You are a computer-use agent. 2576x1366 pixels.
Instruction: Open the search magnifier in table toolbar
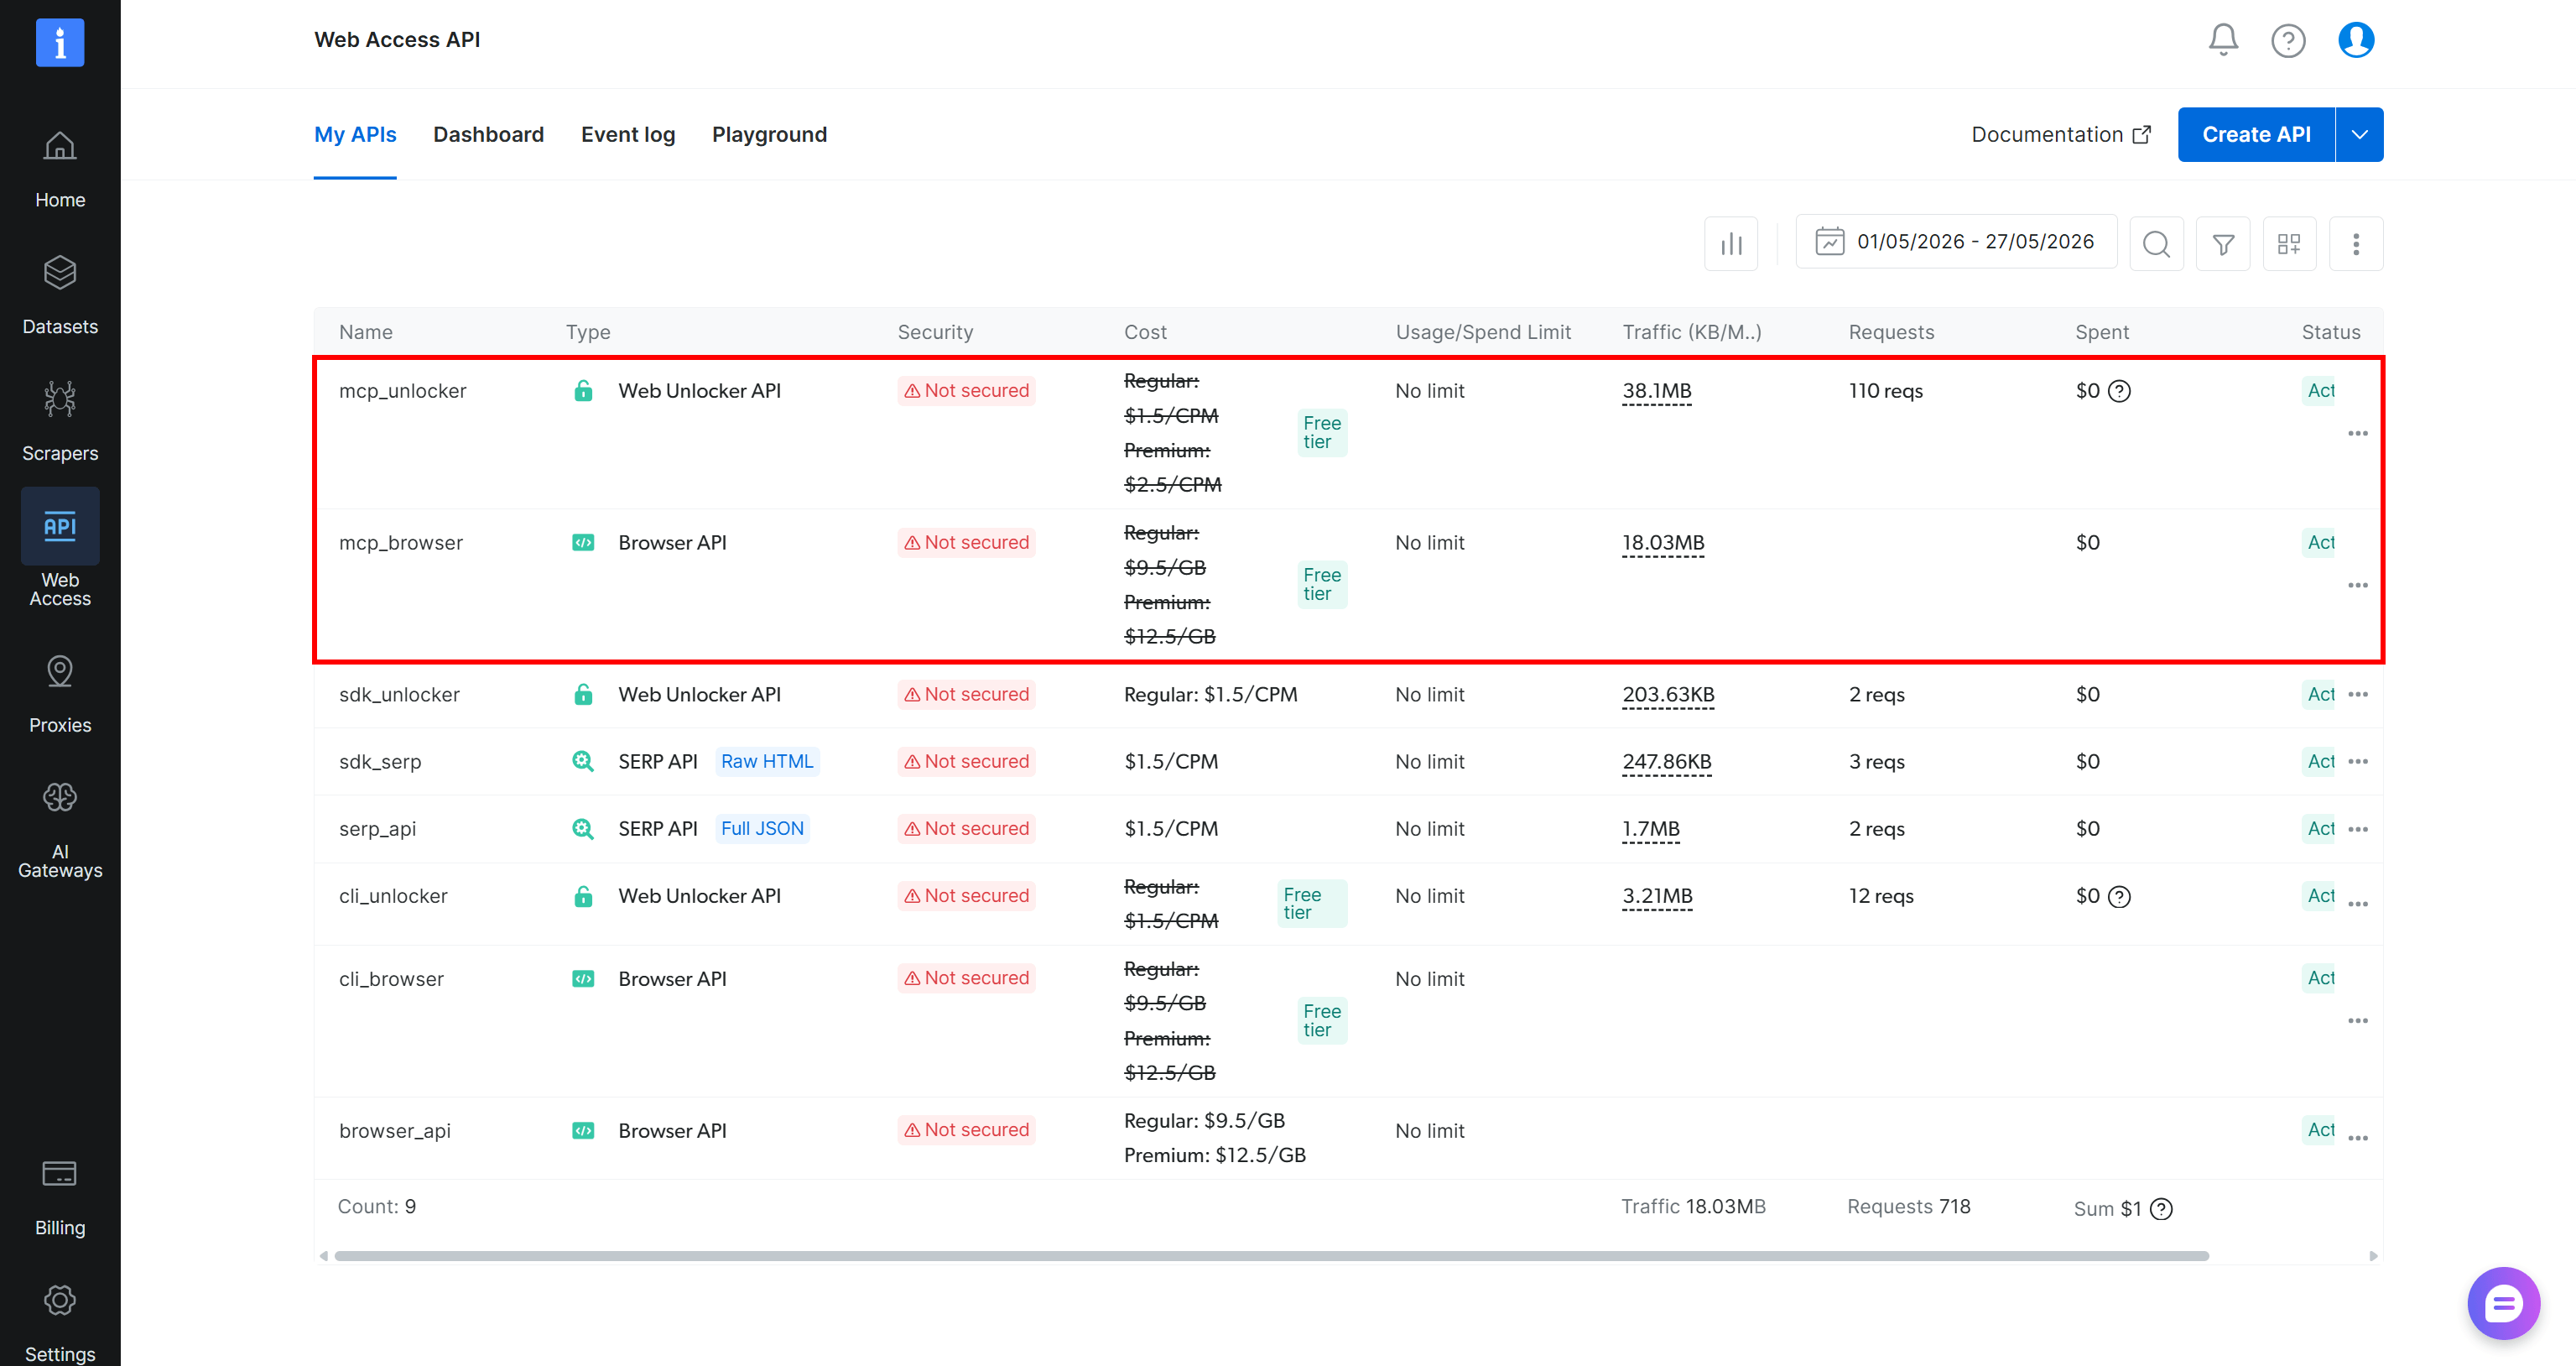(x=2157, y=244)
